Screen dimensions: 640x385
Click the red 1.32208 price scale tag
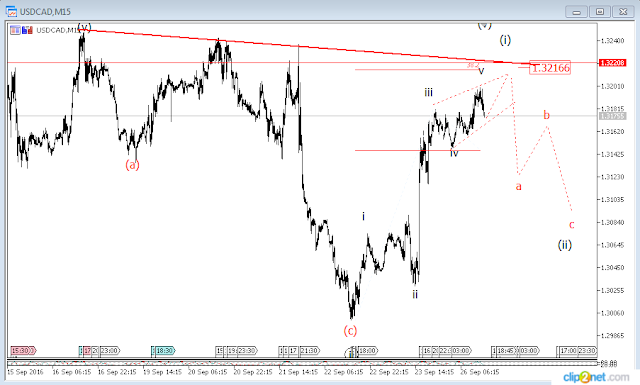[612, 62]
